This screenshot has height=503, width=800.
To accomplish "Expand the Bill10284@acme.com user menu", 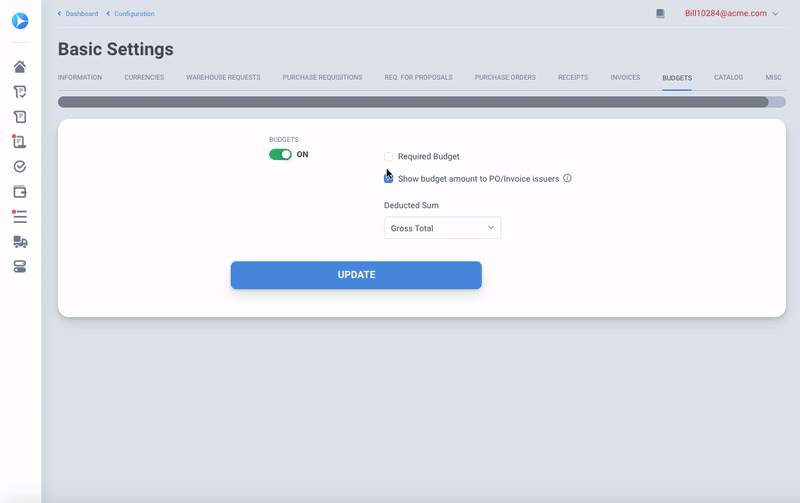I will tap(731, 13).
